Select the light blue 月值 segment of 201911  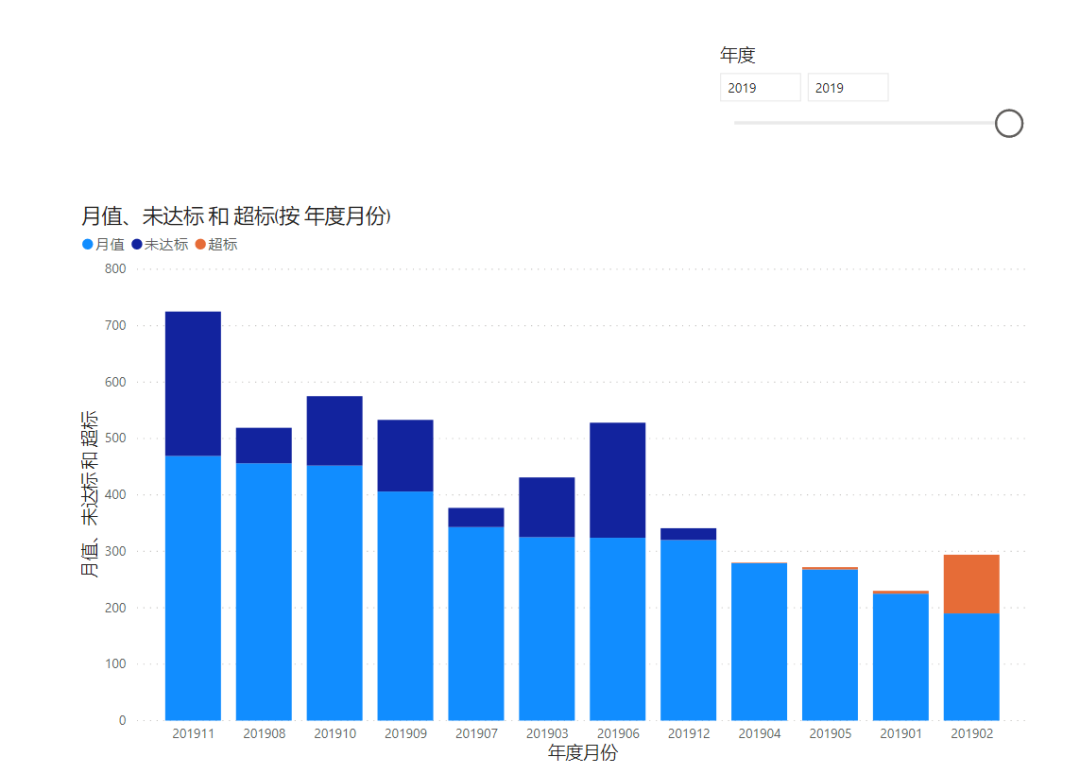[x=193, y=588]
